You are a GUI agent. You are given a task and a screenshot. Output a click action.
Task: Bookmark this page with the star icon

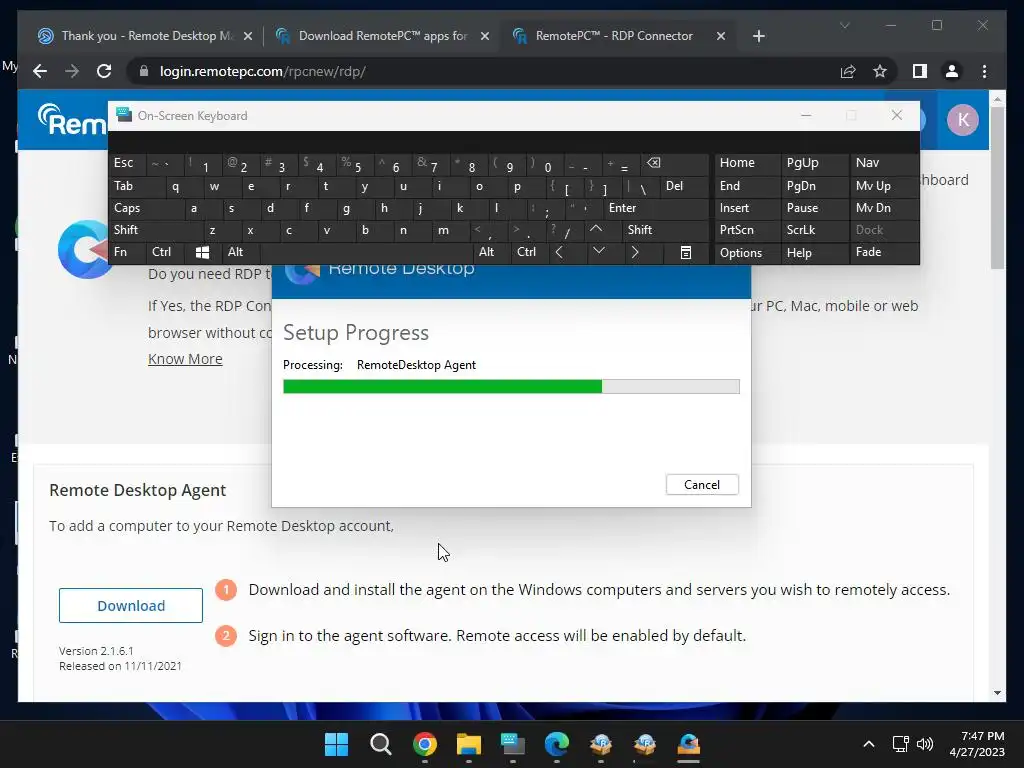point(880,71)
